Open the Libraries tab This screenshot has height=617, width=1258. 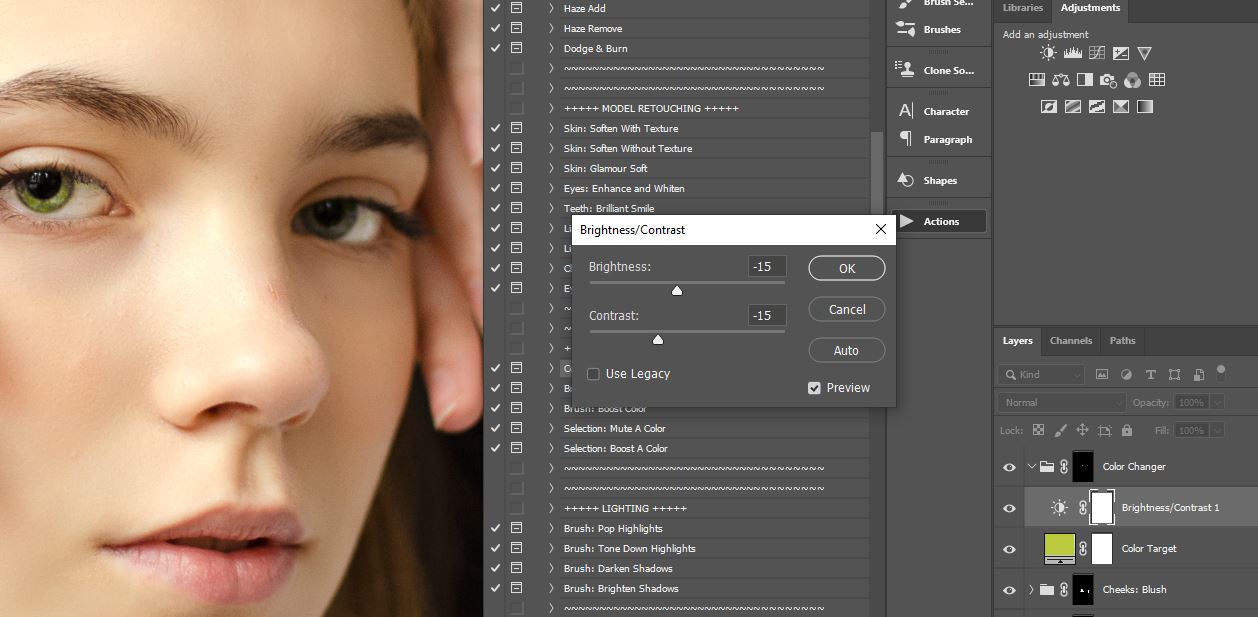pyautogui.click(x=1022, y=8)
